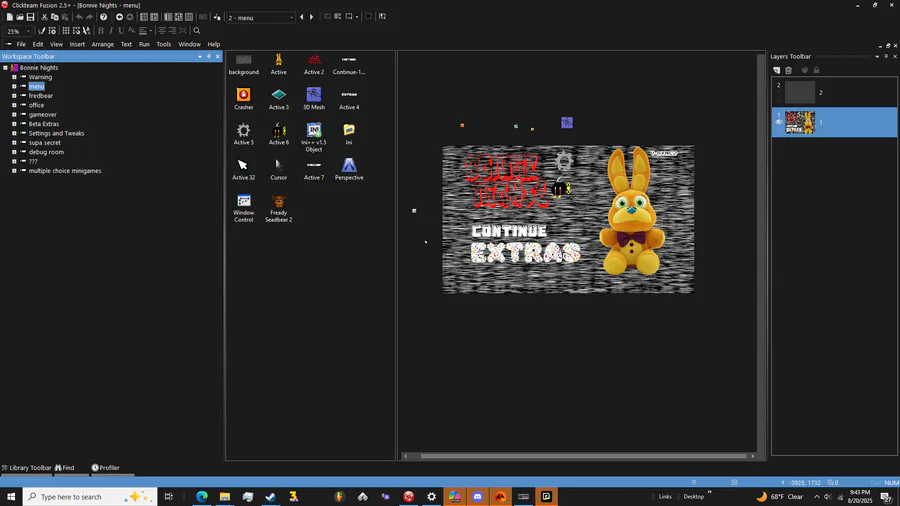Collapse the Bonnie Nights root node

5,68
